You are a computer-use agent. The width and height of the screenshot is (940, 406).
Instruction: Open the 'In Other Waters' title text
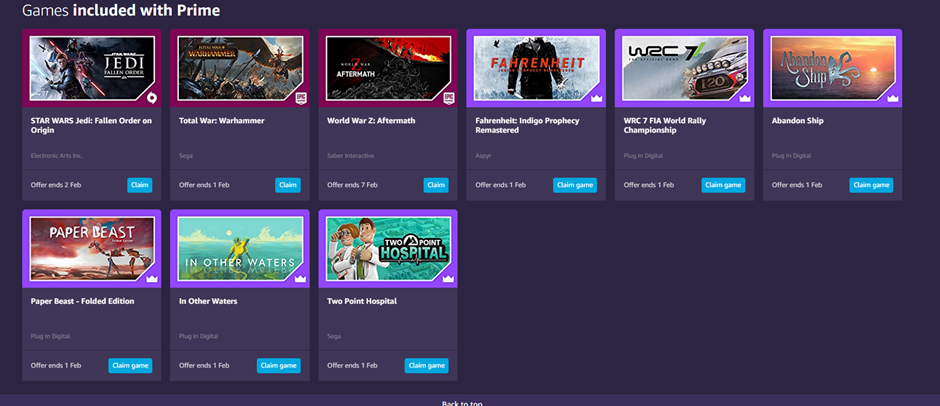(x=208, y=301)
